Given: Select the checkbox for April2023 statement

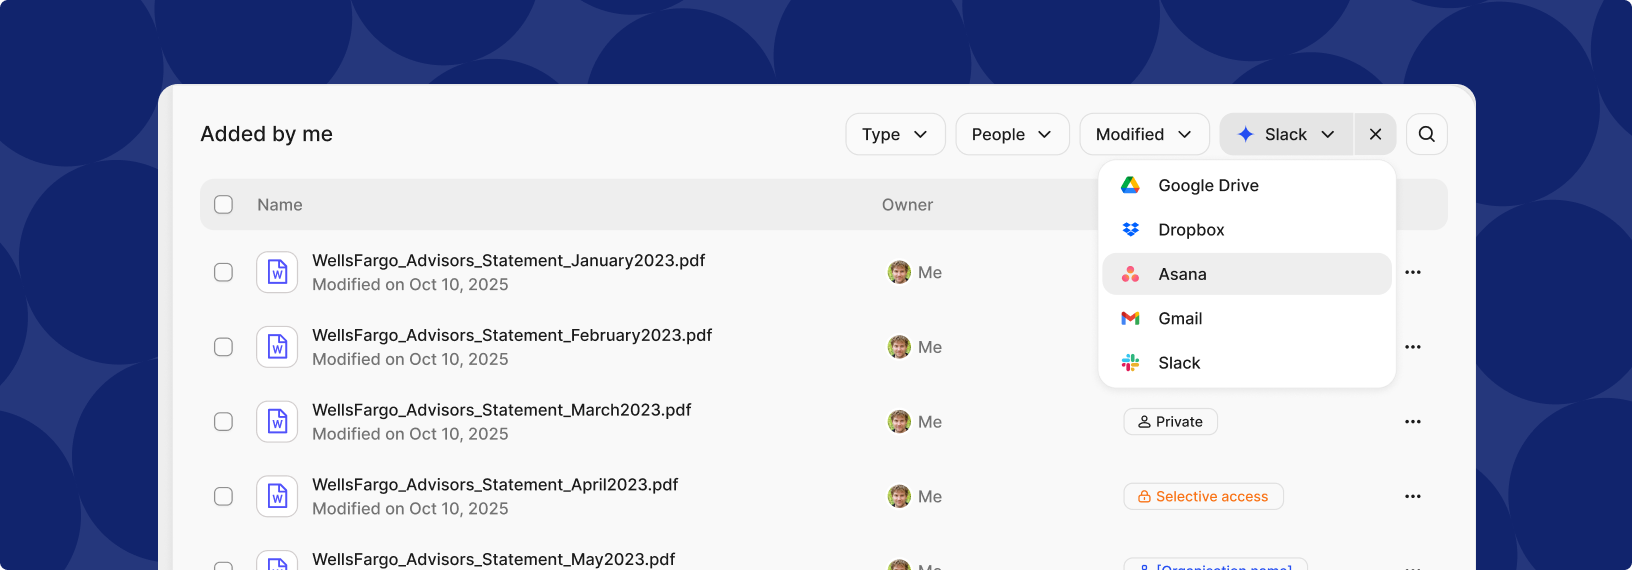Looking at the screenshot, I should tap(224, 497).
